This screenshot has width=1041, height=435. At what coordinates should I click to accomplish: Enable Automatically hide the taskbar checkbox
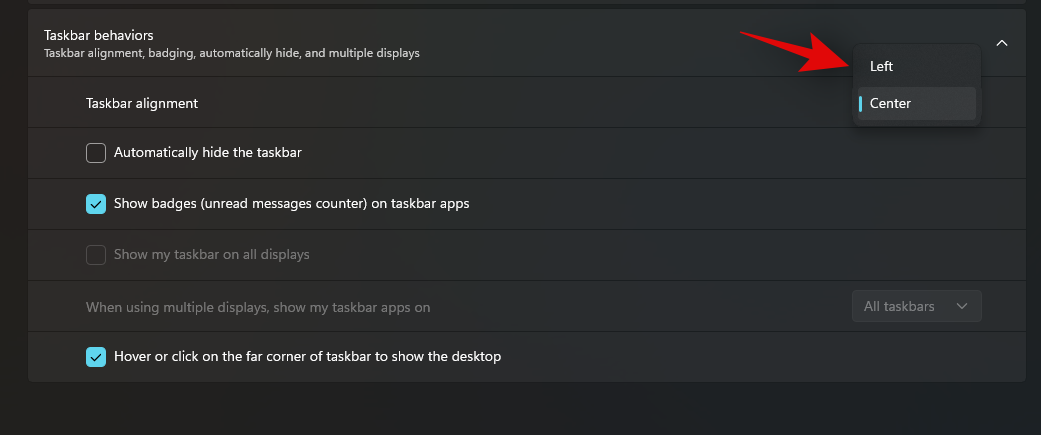[96, 153]
